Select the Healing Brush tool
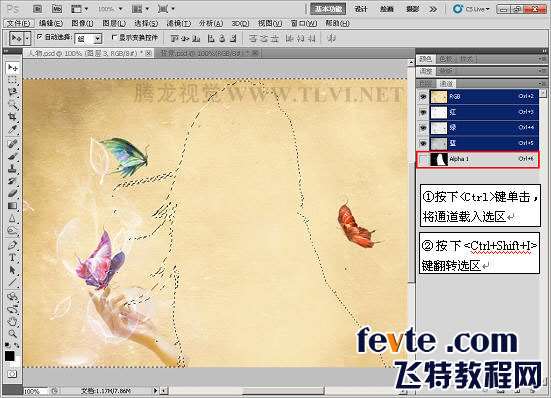The width and height of the screenshot is (551, 398). tap(13, 144)
